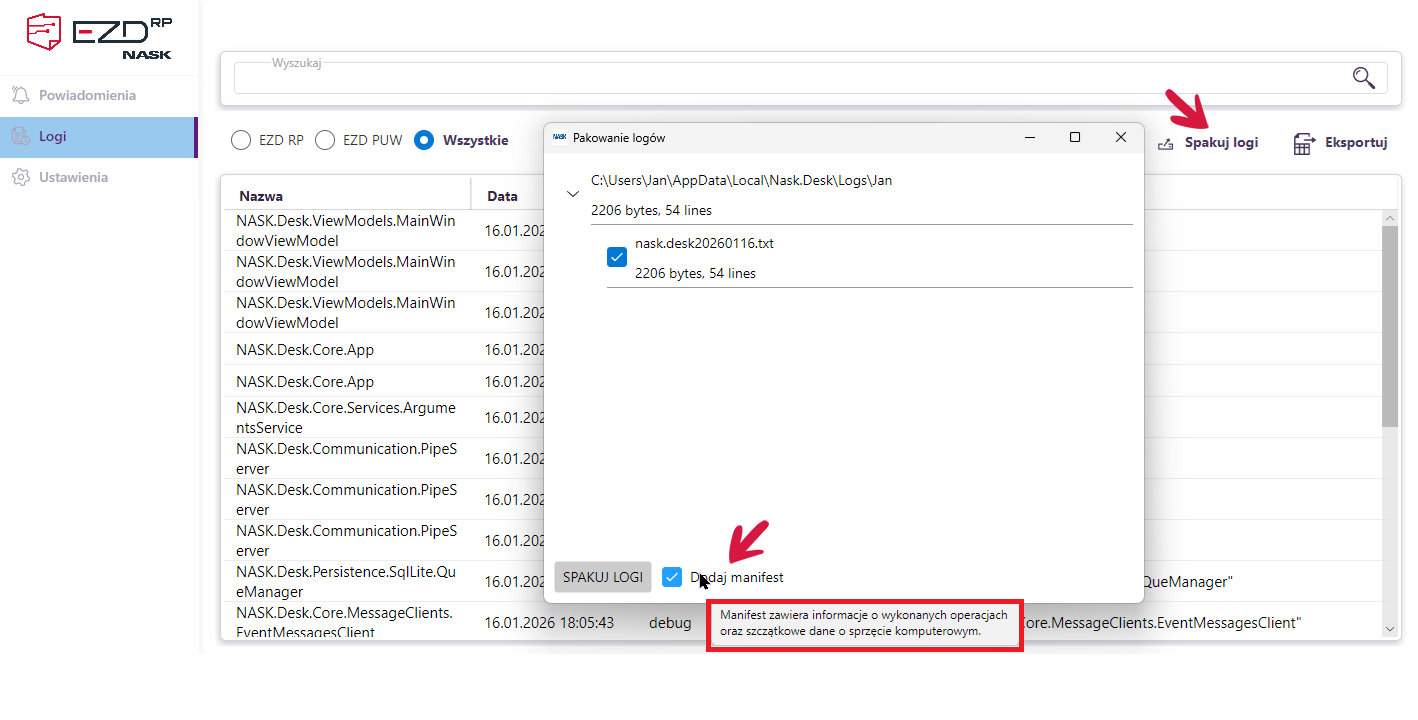Click the EZD RP NASK logo
Screen dimensions: 1418x720
pos(98,36)
